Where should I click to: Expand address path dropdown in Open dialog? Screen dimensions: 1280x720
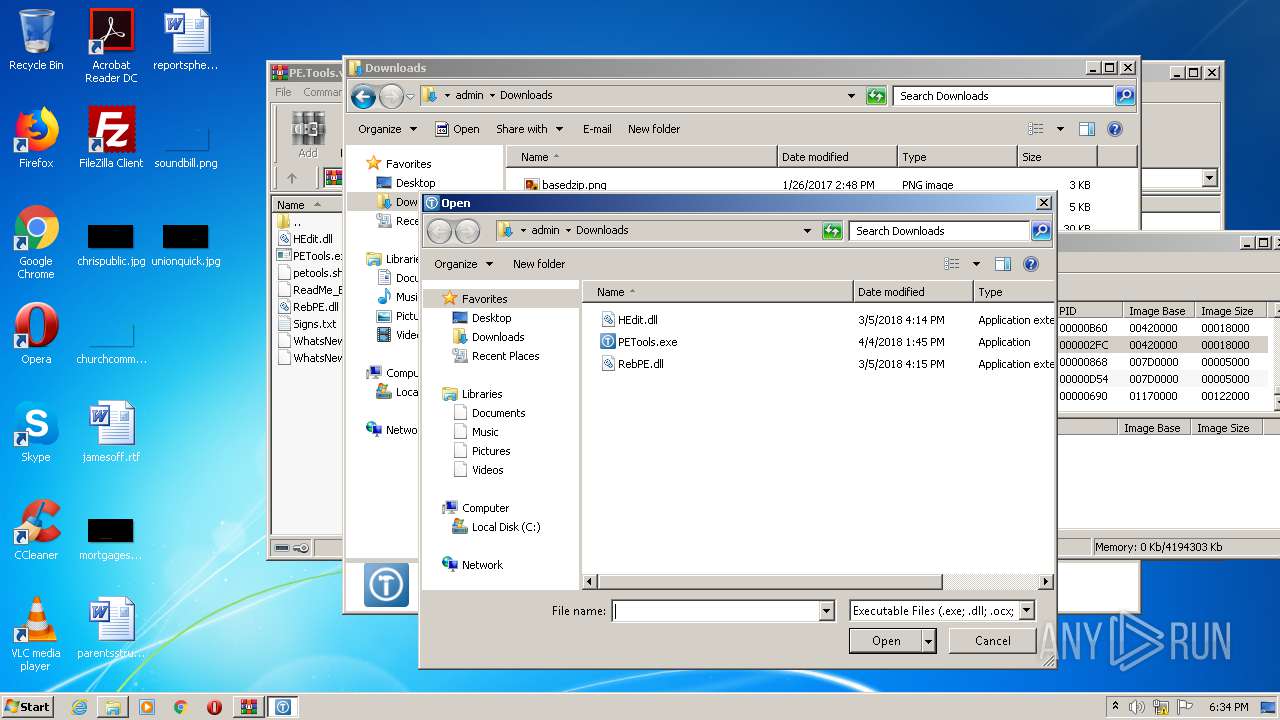tap(807, 231)
